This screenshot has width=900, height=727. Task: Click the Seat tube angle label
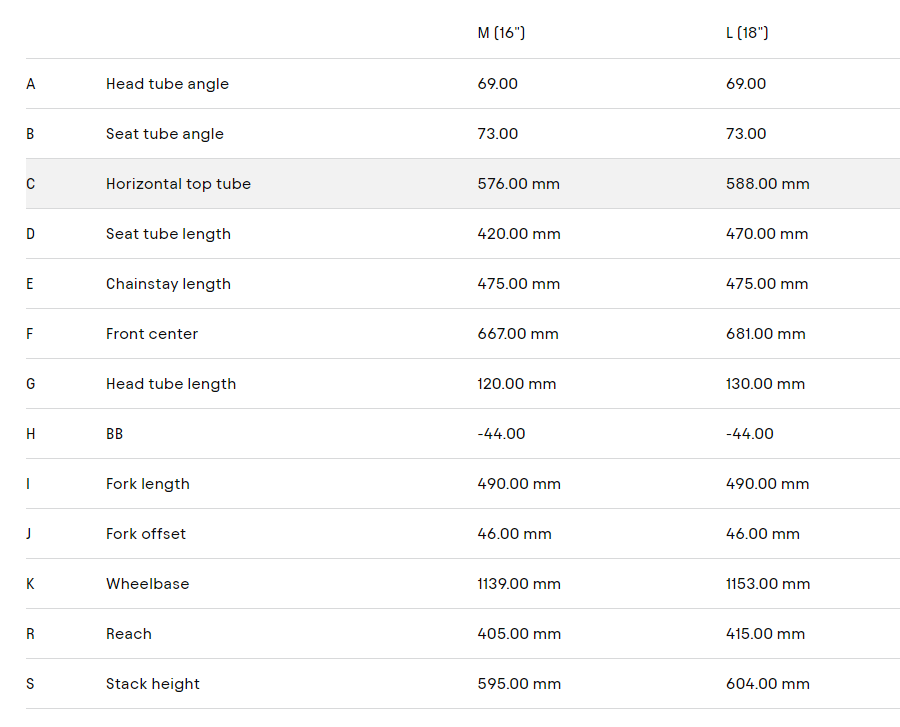pos(165,134)
